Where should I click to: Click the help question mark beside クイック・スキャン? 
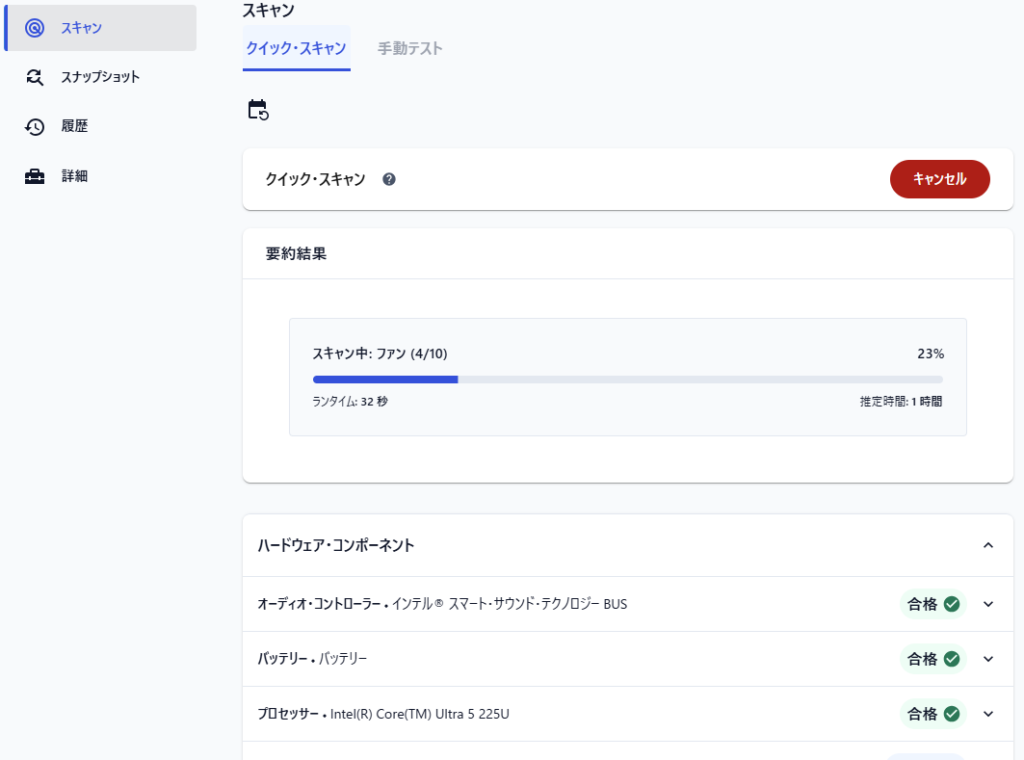389,180
